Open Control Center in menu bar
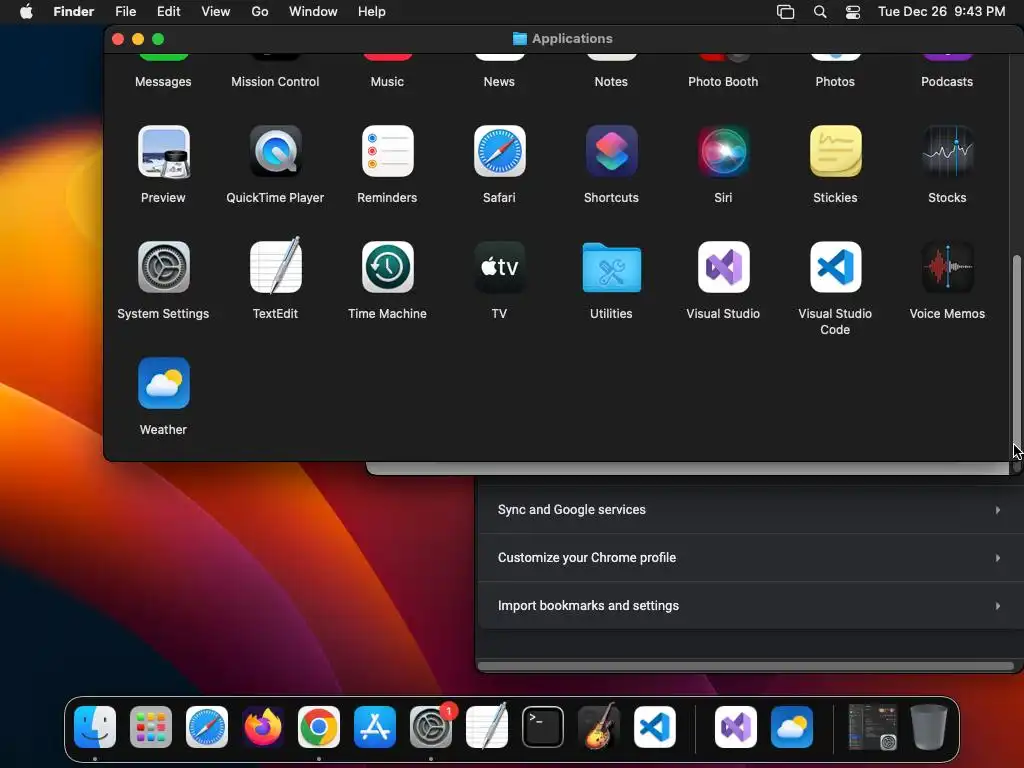The width and height of the screenshot is (1024, 768). (x=853, y=12)
